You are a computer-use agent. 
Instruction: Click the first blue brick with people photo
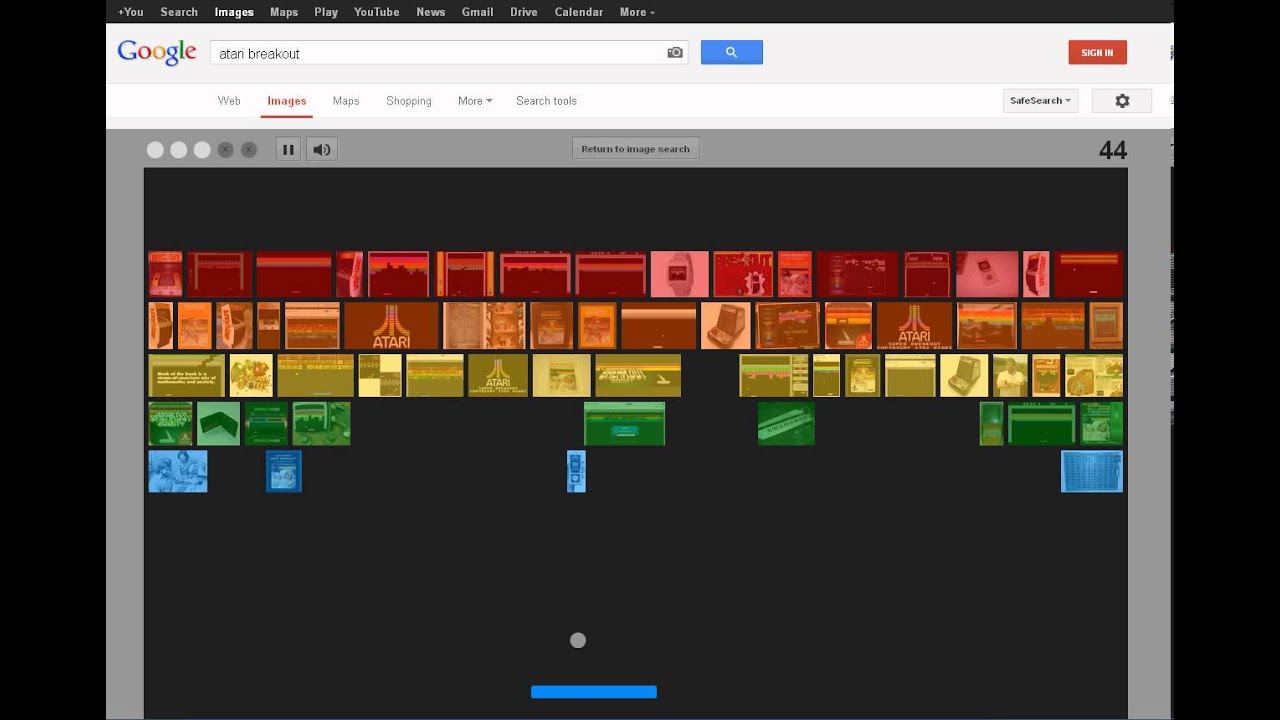click(x=178, y=471)
